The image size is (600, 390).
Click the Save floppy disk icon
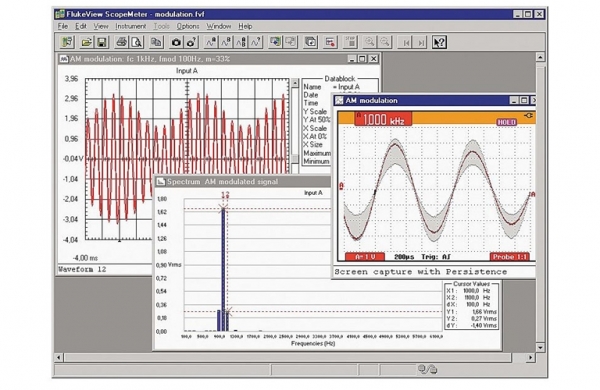click(x=102, y=42)
